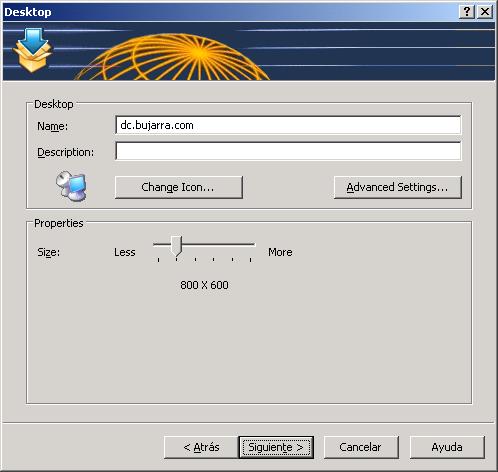Open the Change Icon dialog
The width and height of the screenshot is (498, 472).
pos(179,187)
